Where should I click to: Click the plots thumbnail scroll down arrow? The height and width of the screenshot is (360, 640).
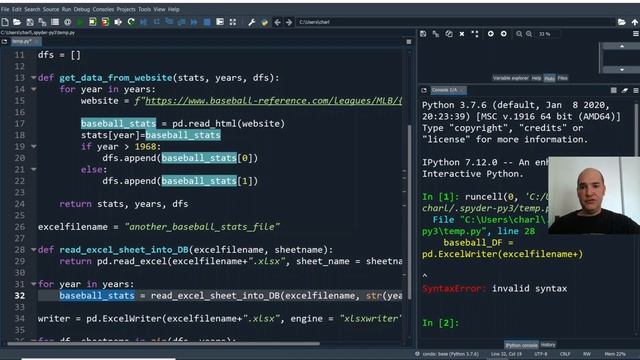[x=622, y=70]
